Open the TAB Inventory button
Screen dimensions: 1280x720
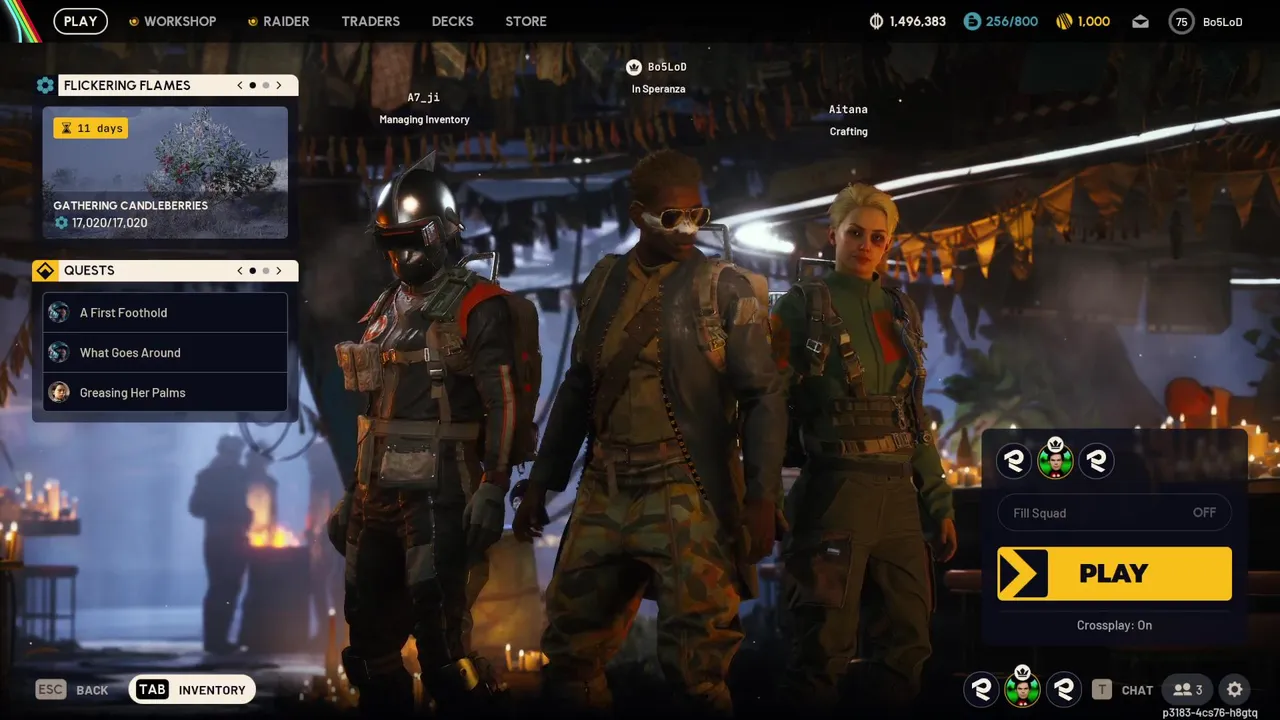[x=192, y=689]
